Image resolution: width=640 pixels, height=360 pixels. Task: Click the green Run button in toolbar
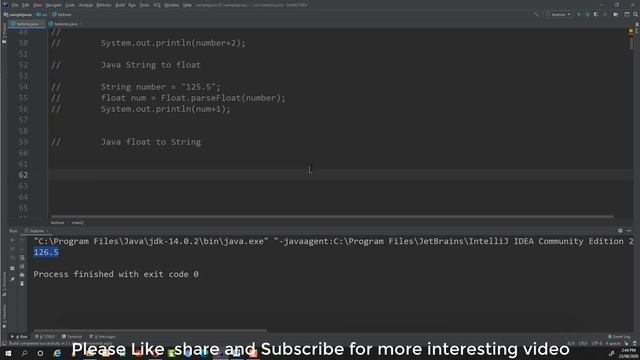578,14
